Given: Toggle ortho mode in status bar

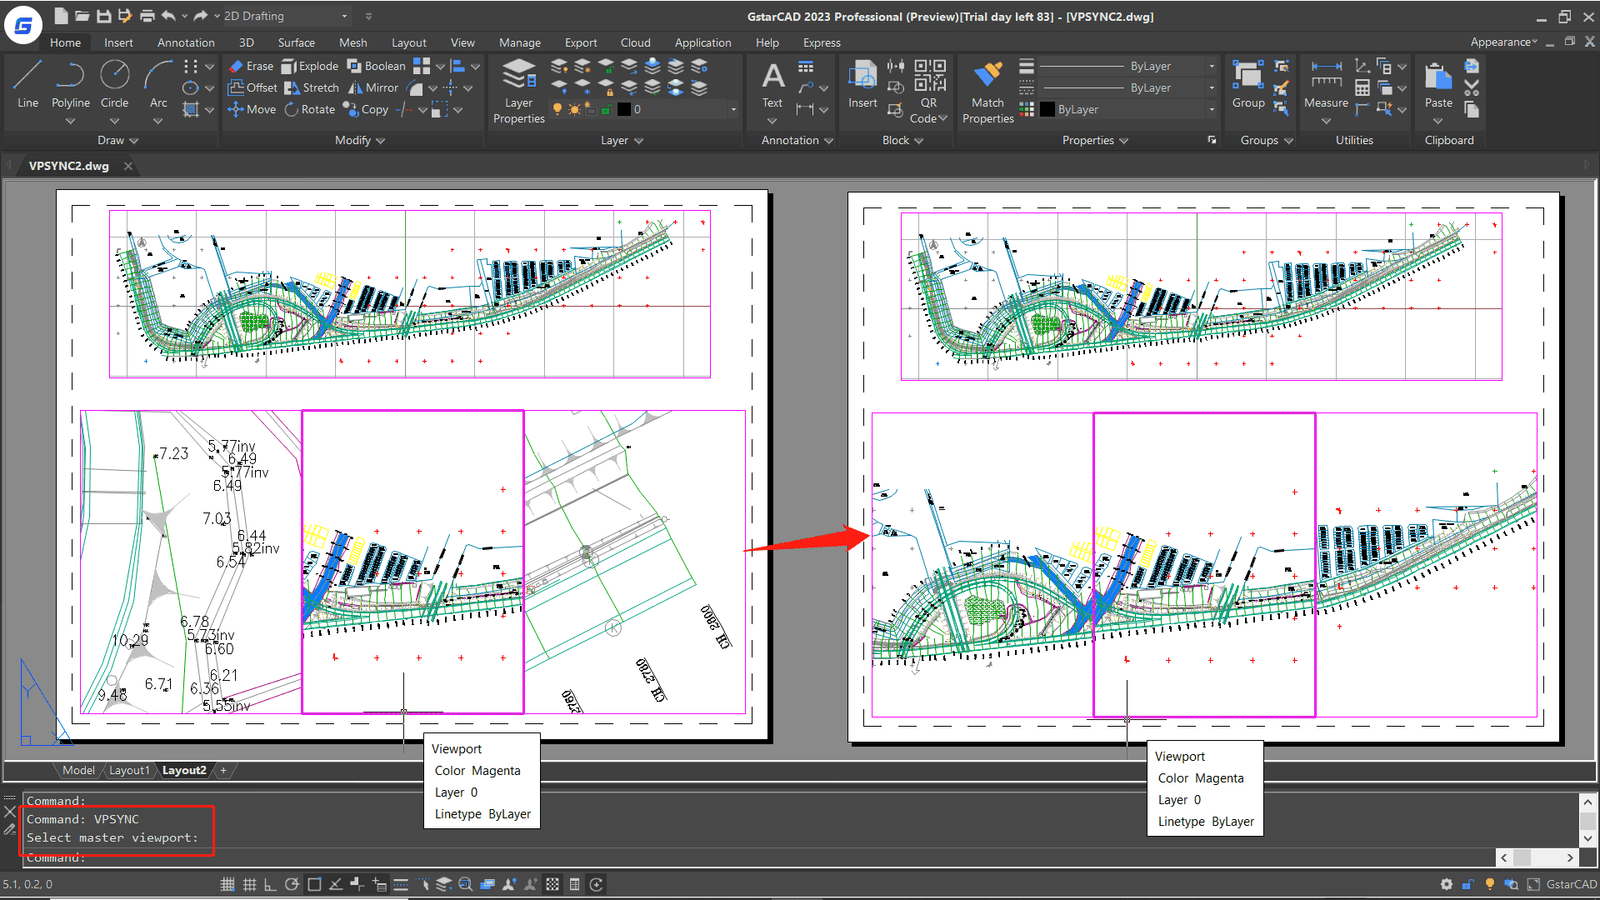Looking at the screenshot, I should tap(270, 884).
